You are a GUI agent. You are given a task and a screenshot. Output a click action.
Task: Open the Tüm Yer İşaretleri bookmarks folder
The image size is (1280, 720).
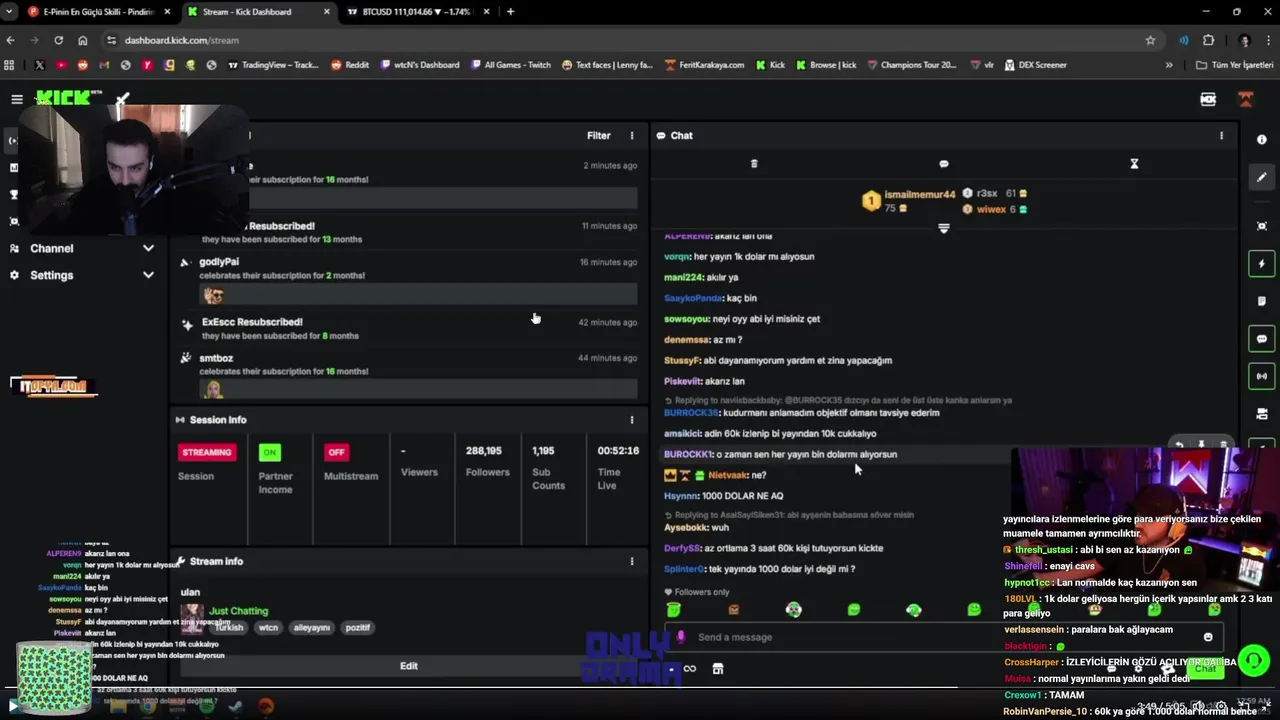(x=1235, y=65)
